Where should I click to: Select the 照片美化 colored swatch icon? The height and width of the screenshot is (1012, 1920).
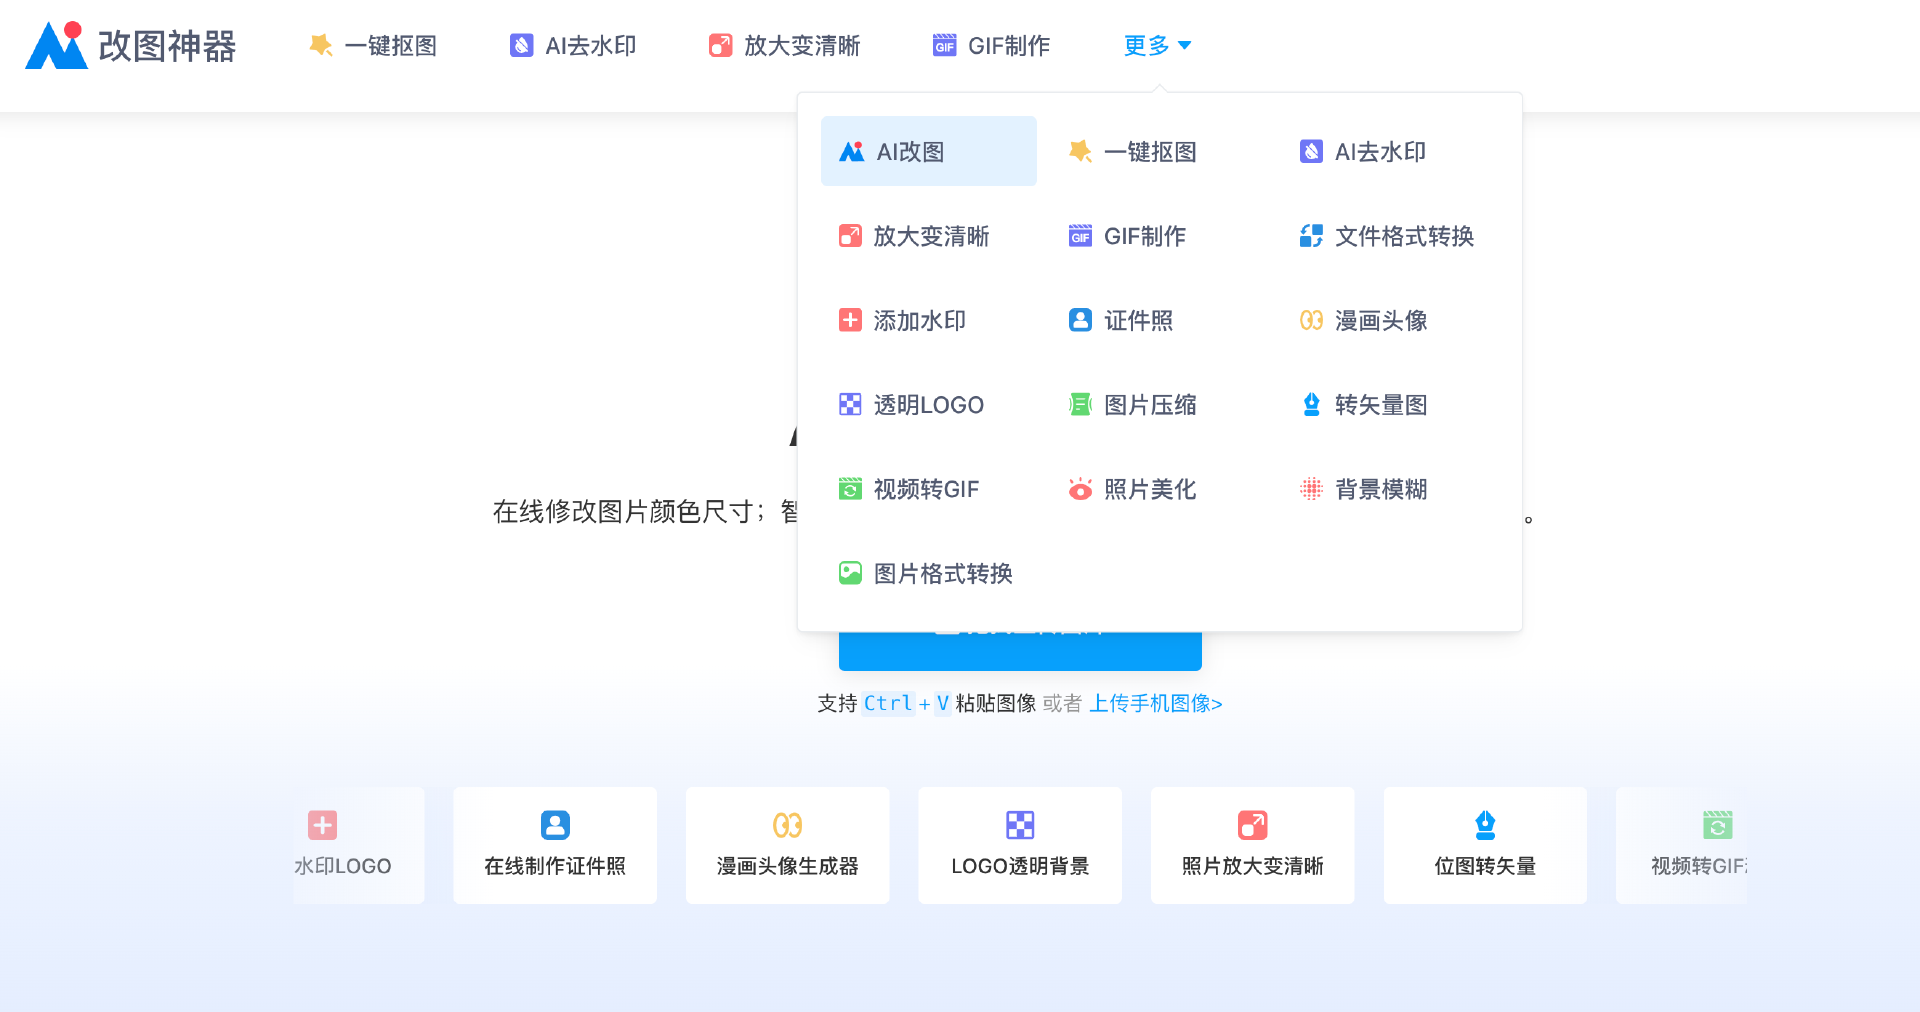(1080, 489)
